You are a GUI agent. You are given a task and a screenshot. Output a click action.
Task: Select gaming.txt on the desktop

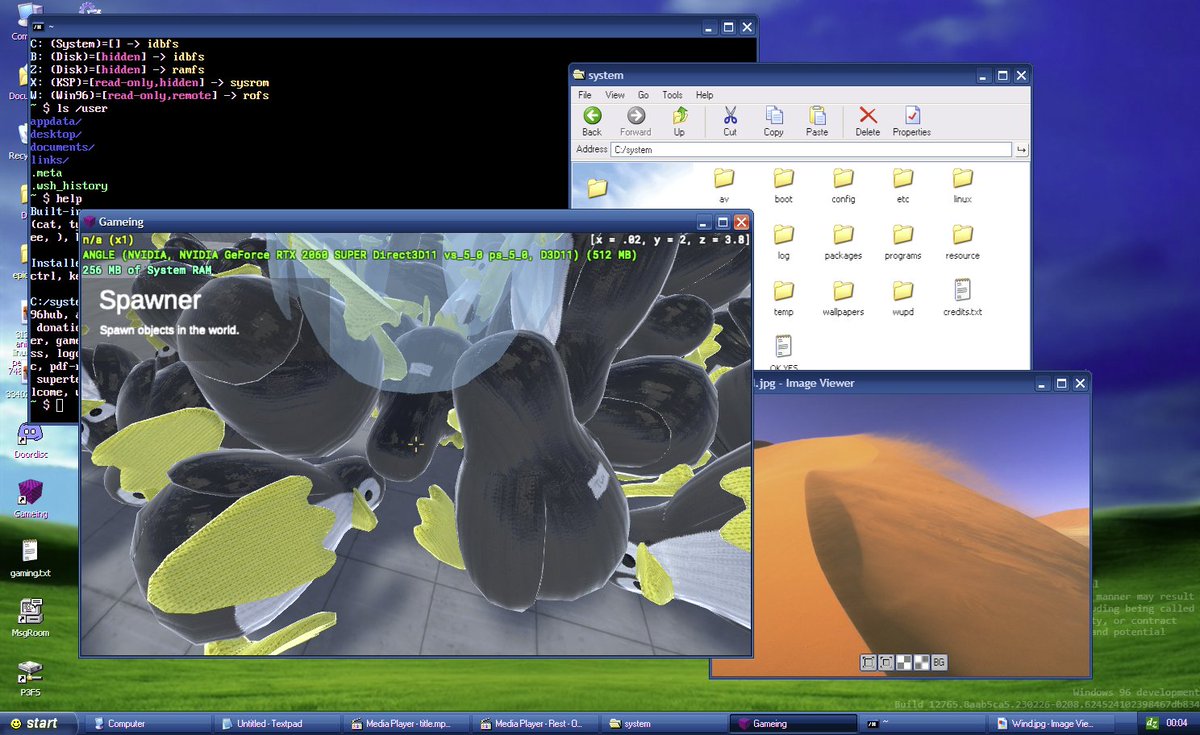pos(30,559)
